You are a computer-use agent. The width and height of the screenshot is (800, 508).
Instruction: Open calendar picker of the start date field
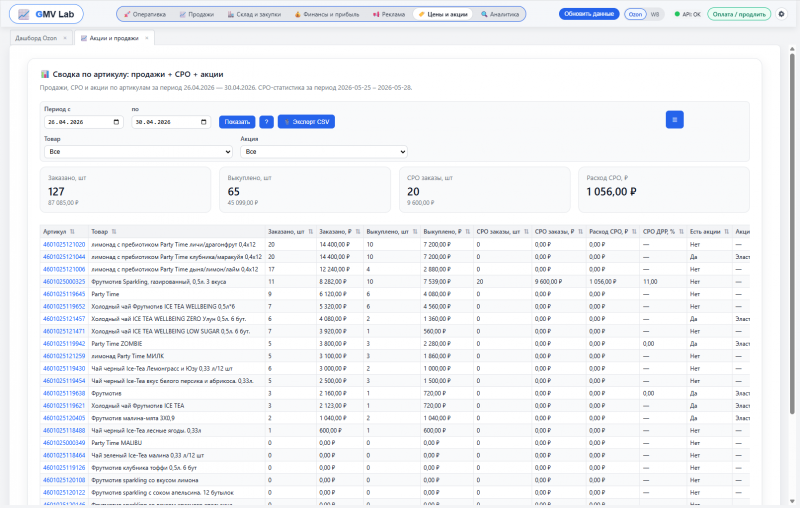pos(116,122)
